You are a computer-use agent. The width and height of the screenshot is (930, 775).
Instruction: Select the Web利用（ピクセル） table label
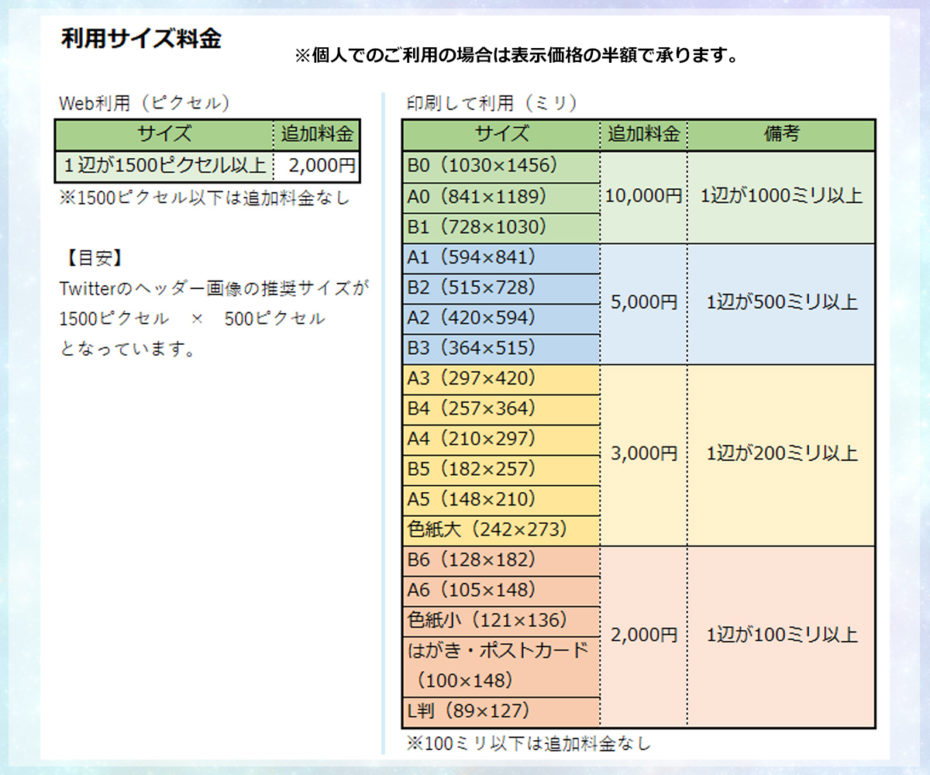click(x=145, y=103)
